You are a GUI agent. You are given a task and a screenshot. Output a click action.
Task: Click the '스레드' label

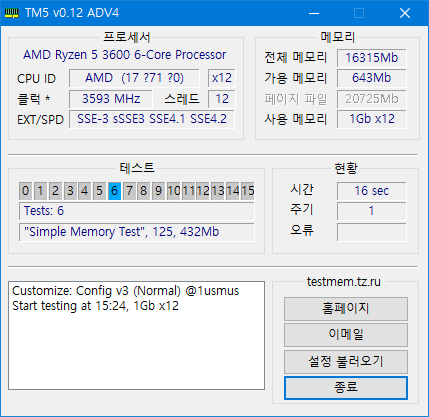(x=182, y=99)
